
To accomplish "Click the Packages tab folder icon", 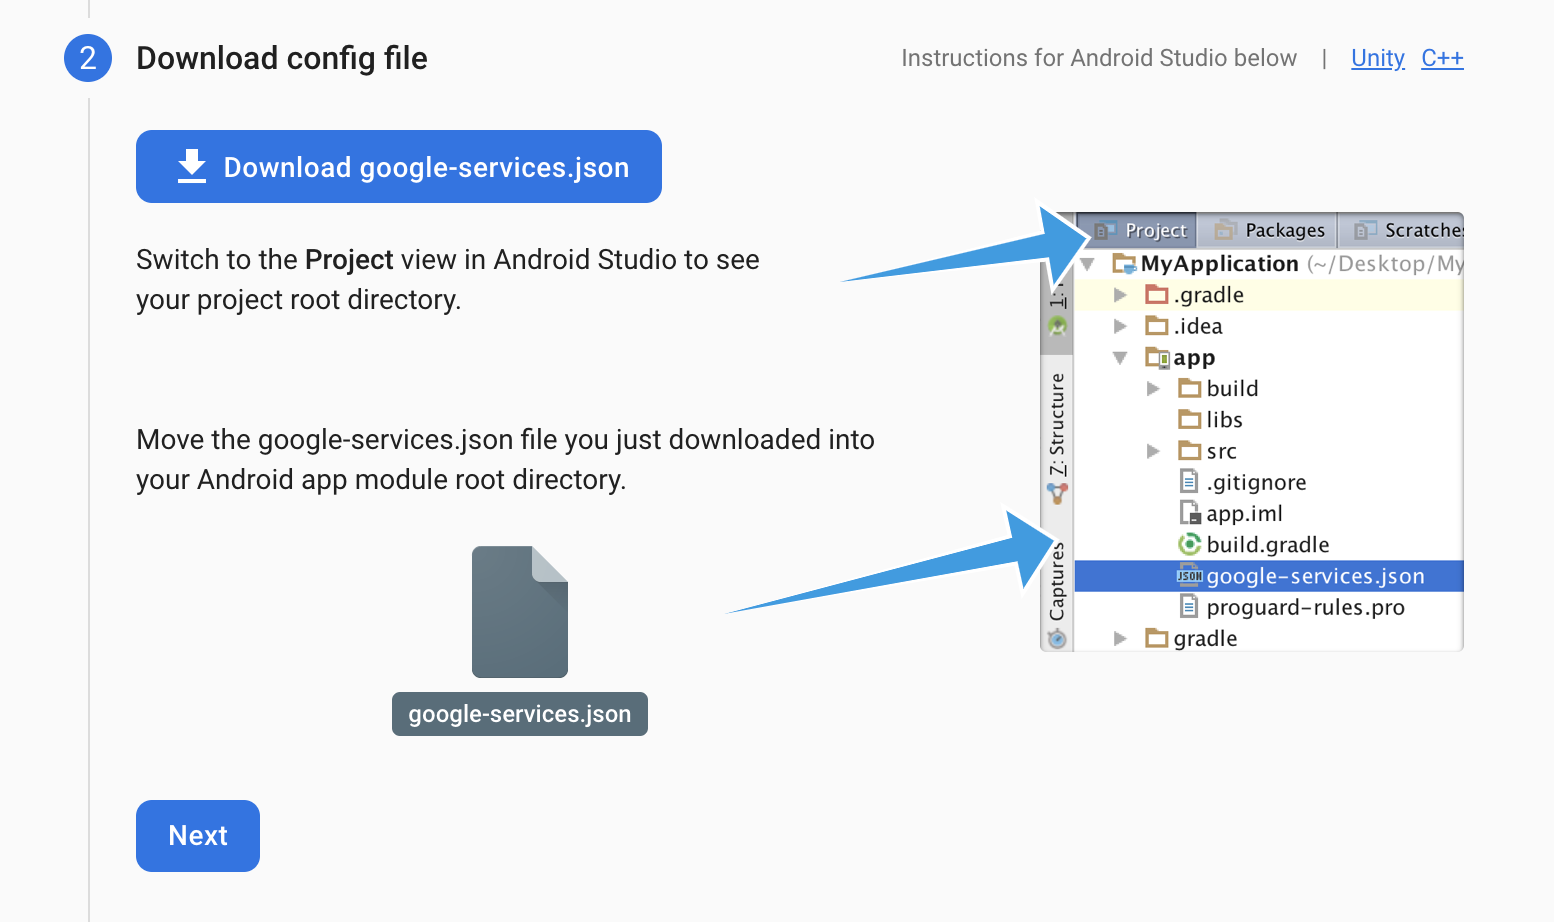I will coord(1226,231).
